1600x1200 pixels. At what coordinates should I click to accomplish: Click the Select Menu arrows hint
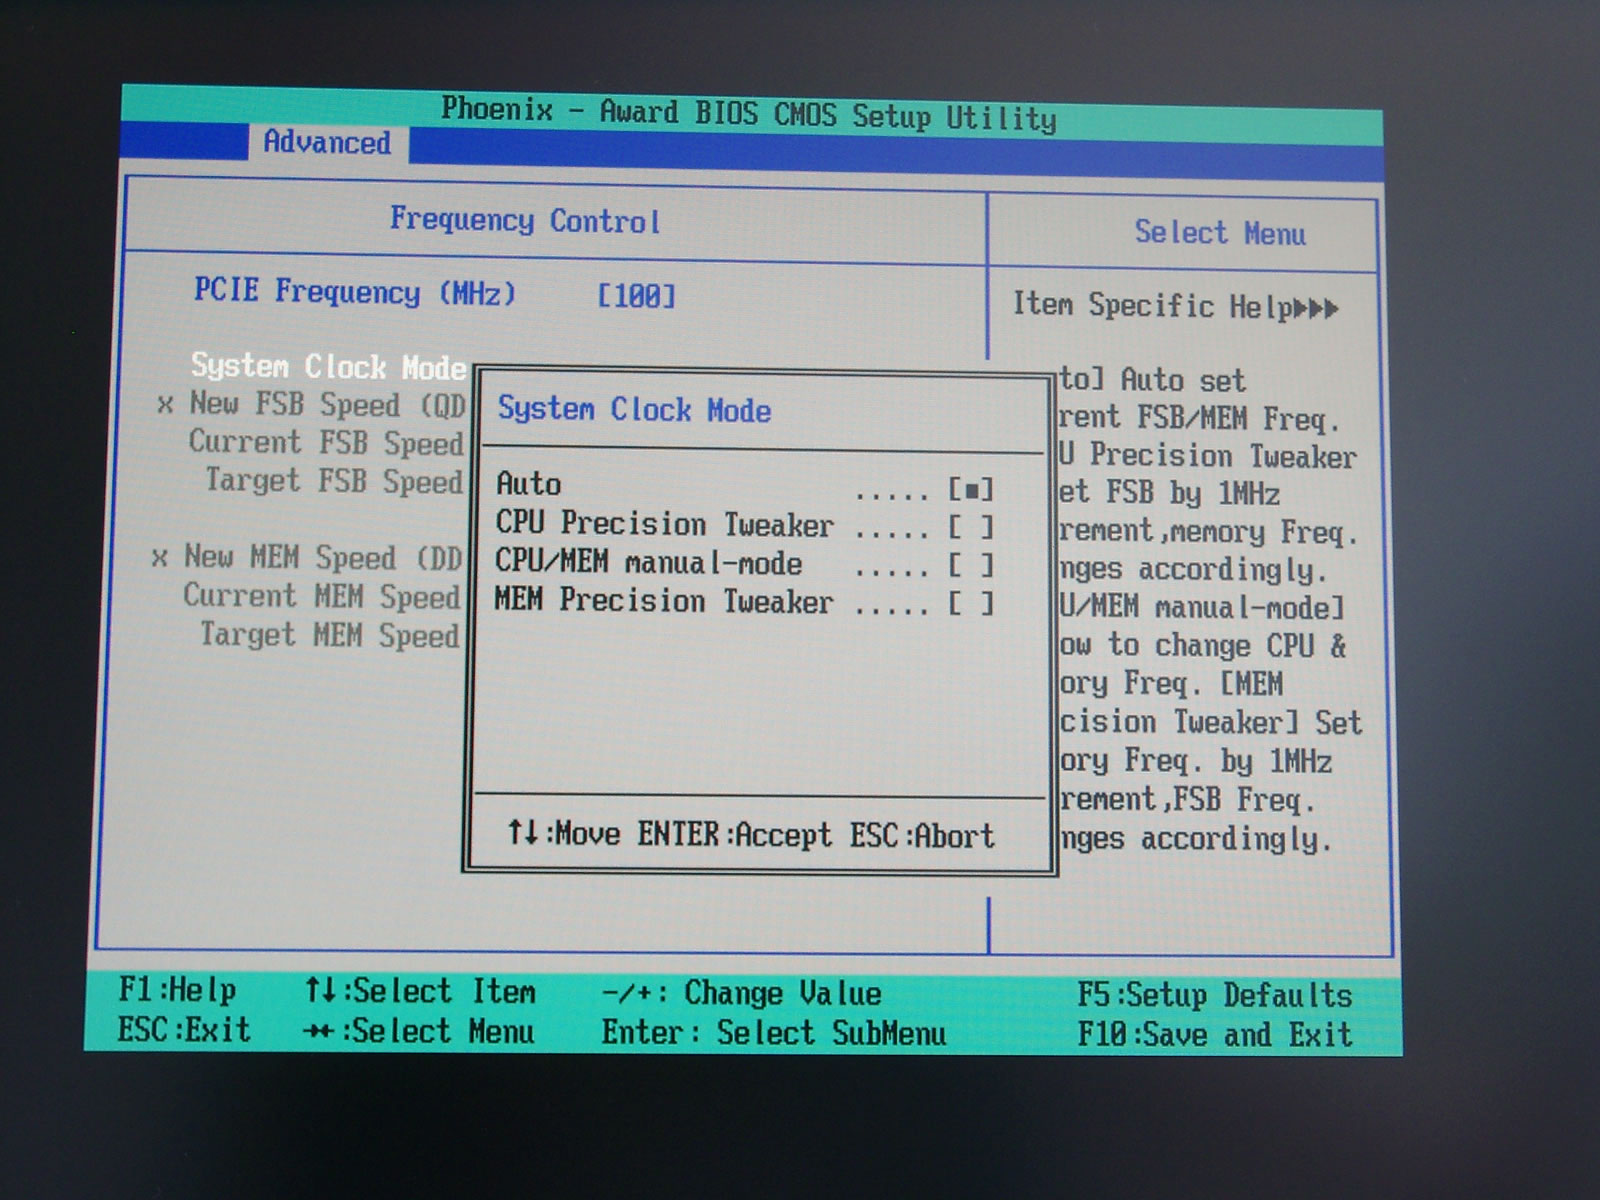[x=419, y=1031]
